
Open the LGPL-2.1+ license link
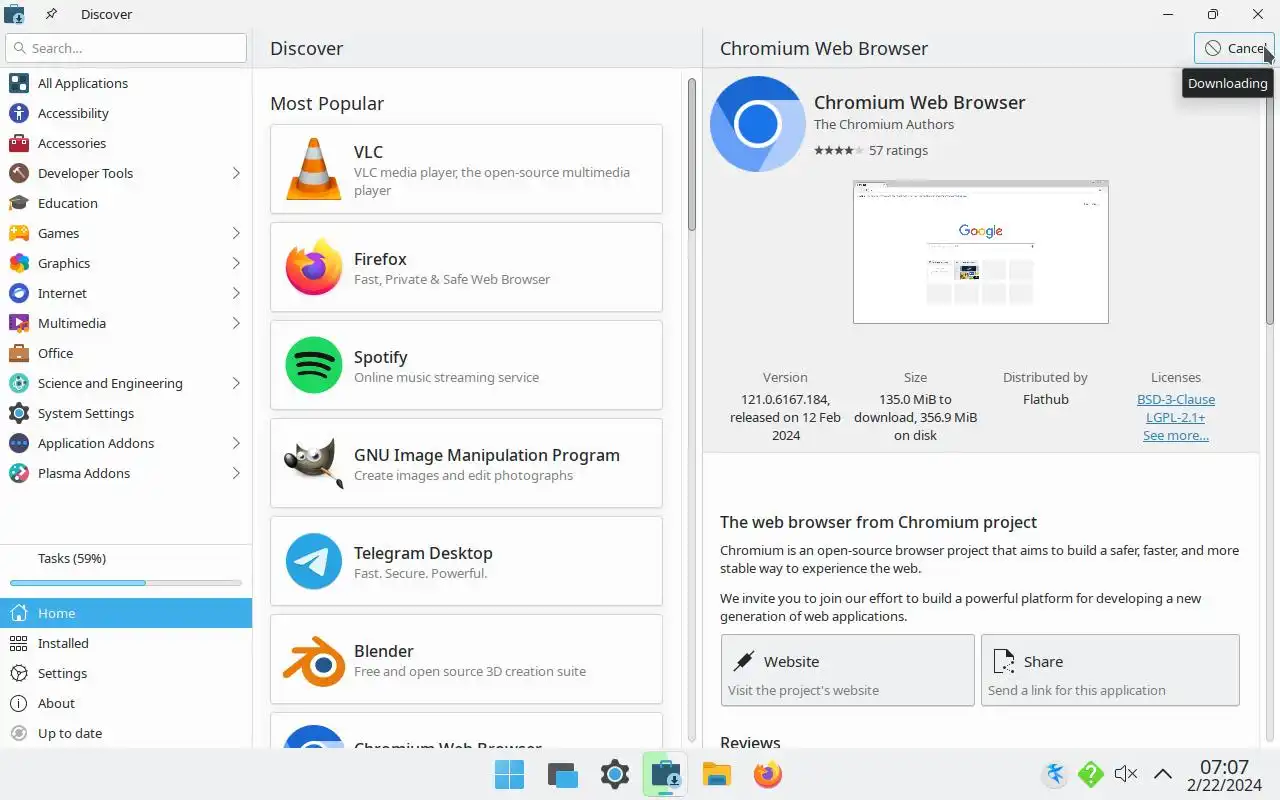(x=1175, y=417)
